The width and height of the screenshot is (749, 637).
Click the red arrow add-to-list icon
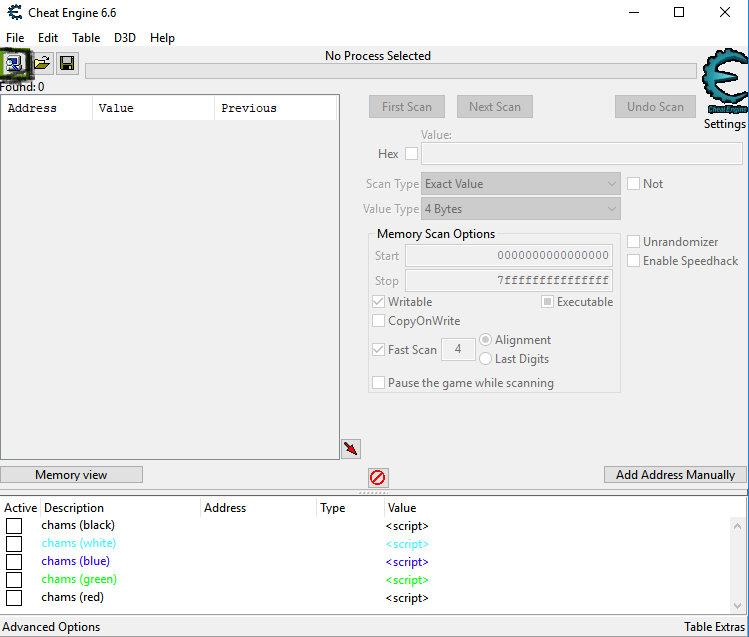pos(351,449)
